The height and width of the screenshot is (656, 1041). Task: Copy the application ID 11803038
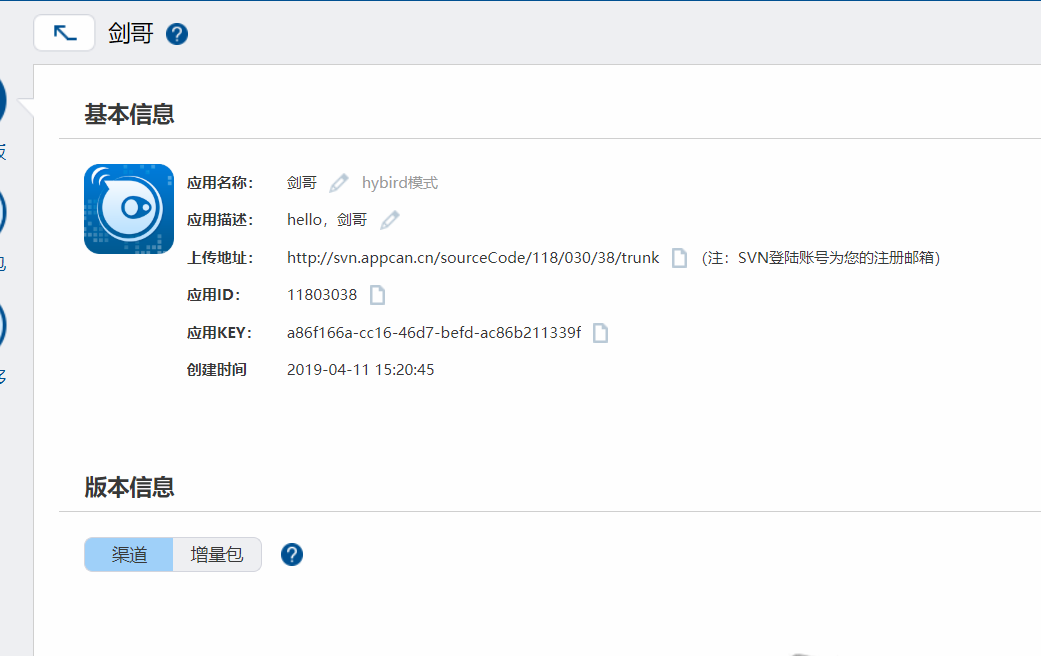tap(377, 295)
